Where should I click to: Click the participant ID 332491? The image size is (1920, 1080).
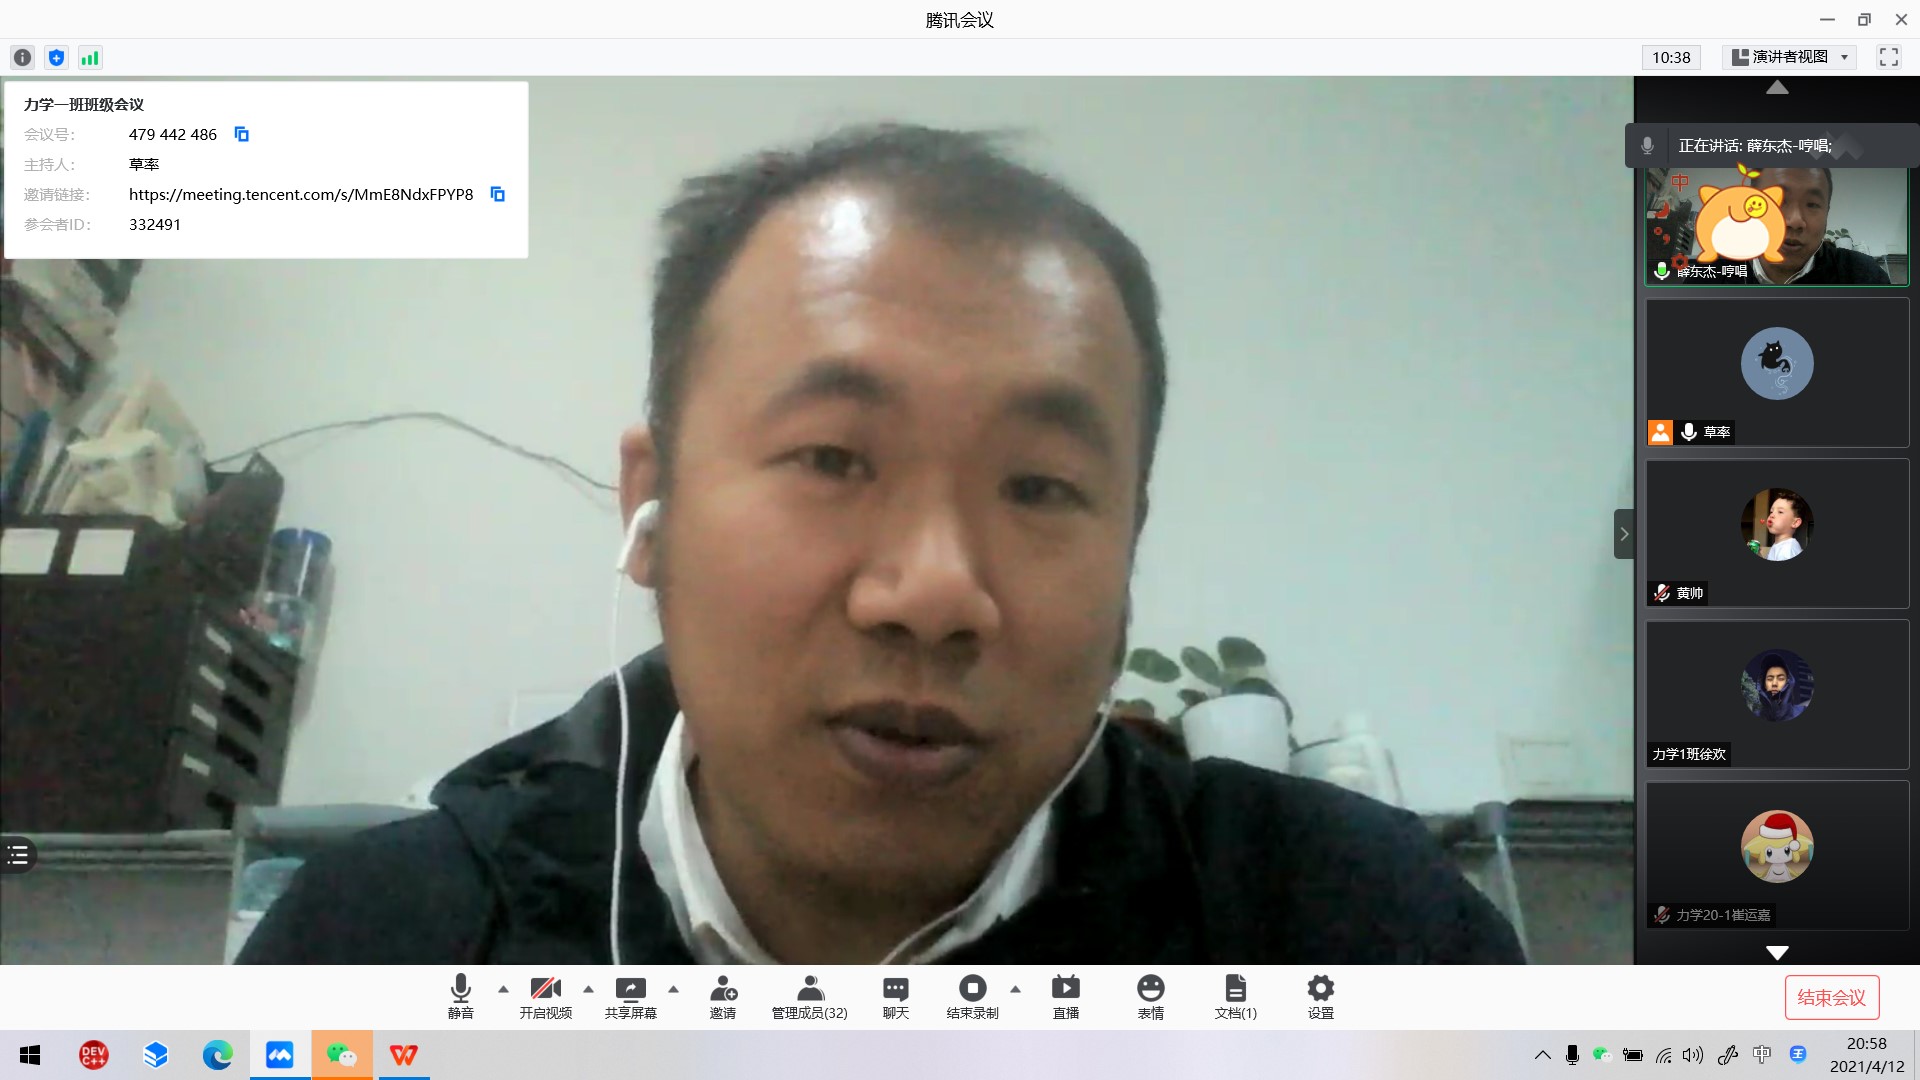coord(155,224)
